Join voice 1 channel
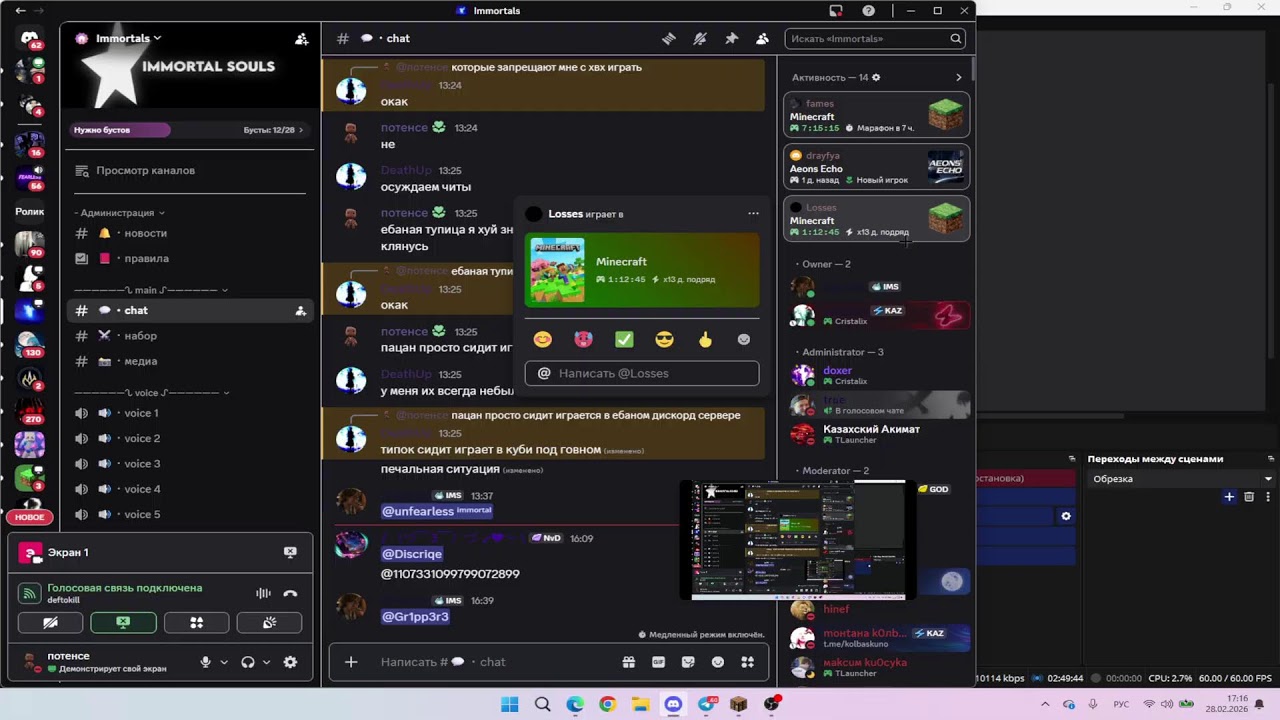This screenshot has height=720, width=1280. 190,413
